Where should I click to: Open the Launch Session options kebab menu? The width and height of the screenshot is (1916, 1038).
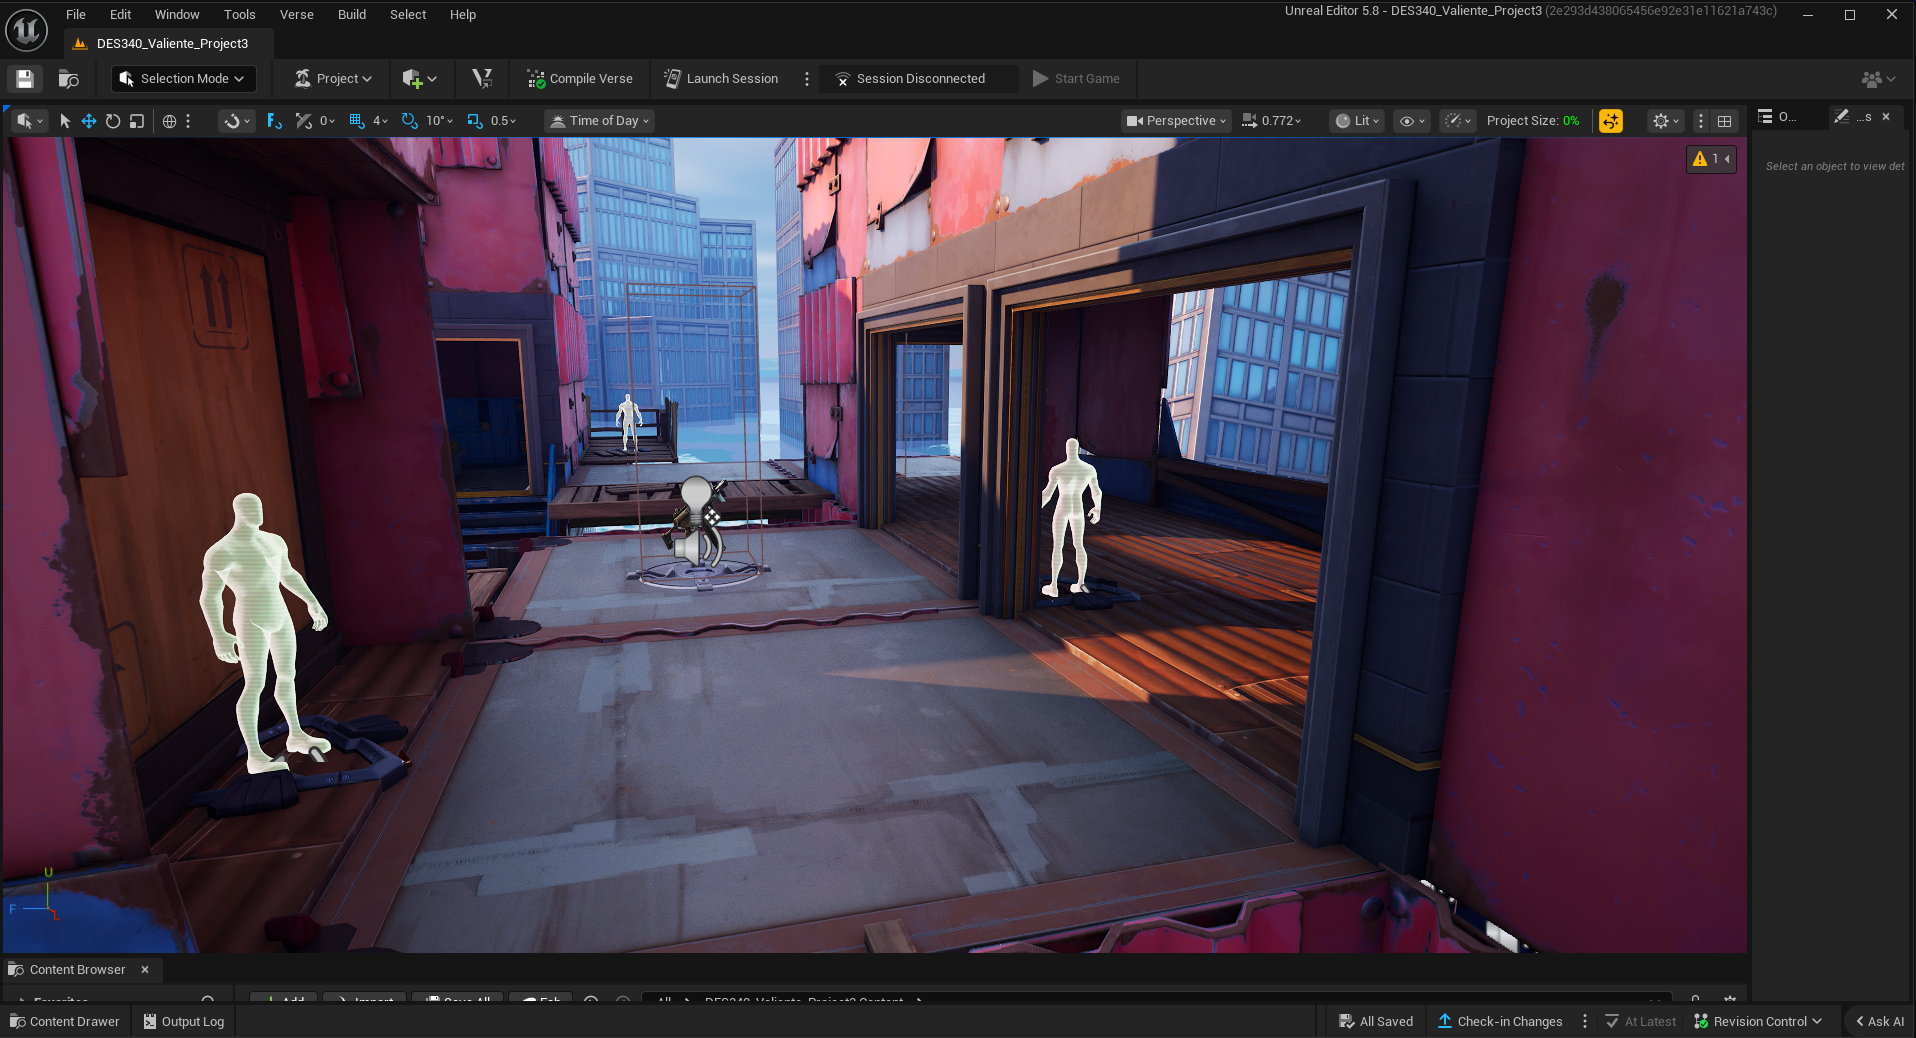pyautogui.click(x=807, y=79)
